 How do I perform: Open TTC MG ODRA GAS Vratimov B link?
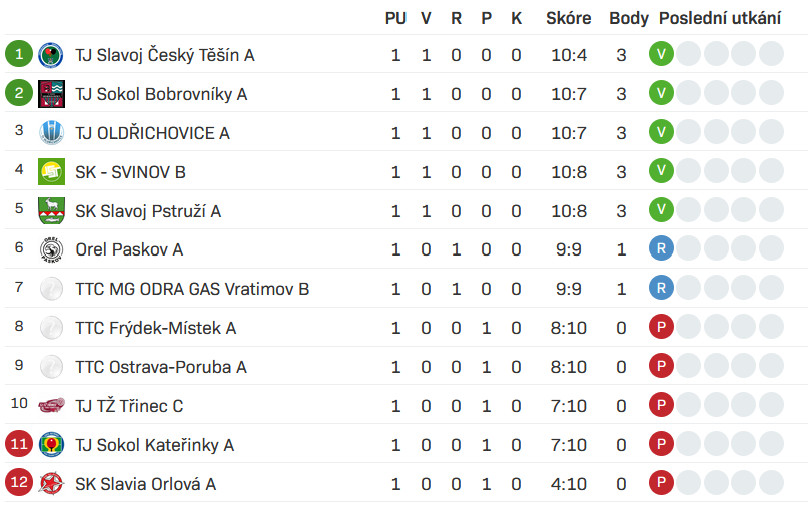[x=192, y=289]
